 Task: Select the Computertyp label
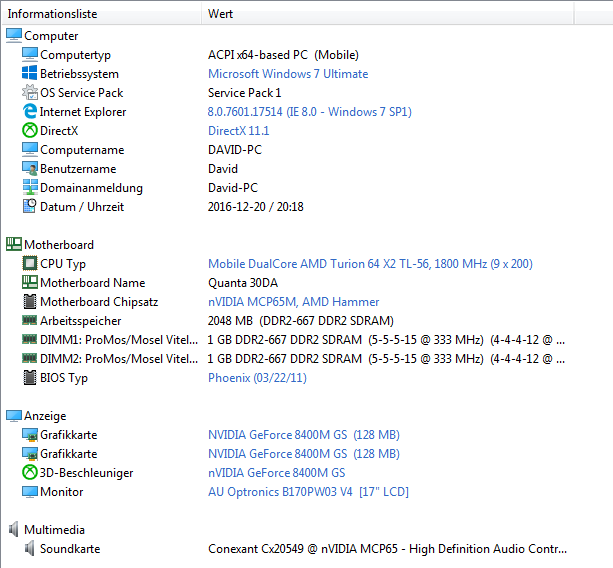click(x=75, y=55)
